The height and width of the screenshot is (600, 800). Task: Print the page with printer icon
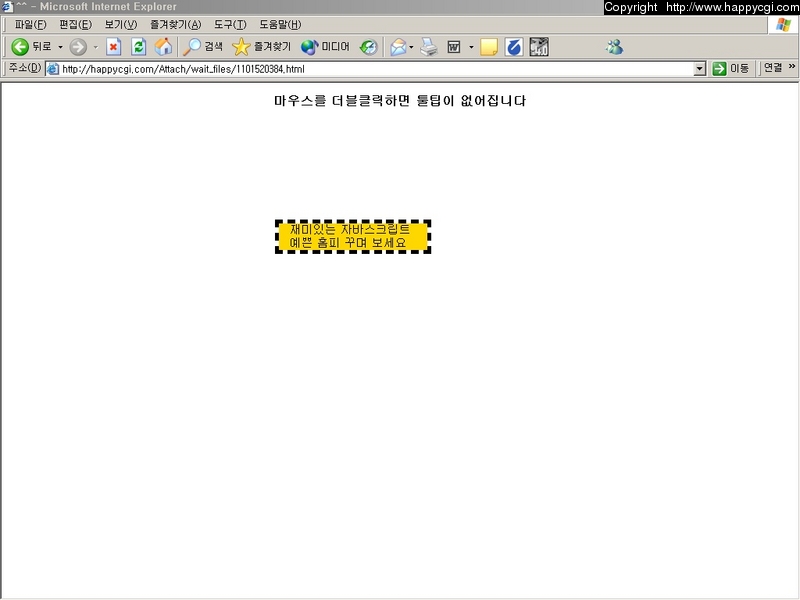coord(429,47)
